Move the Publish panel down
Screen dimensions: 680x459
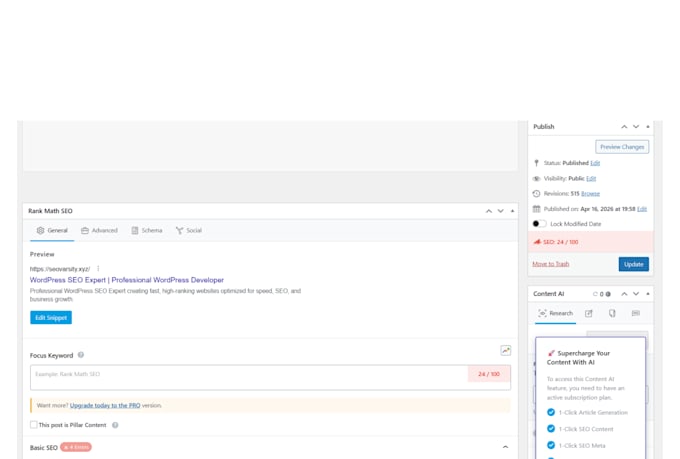pyautogui.click(x=636, y=127)
